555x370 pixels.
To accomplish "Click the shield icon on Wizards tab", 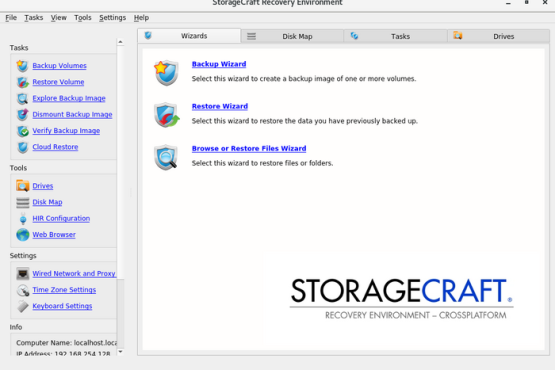I will tap(148, 35).
